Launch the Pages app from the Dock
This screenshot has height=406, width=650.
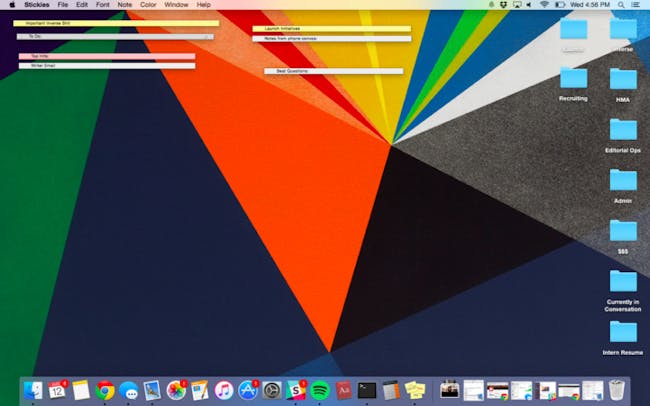click(200, 390)
